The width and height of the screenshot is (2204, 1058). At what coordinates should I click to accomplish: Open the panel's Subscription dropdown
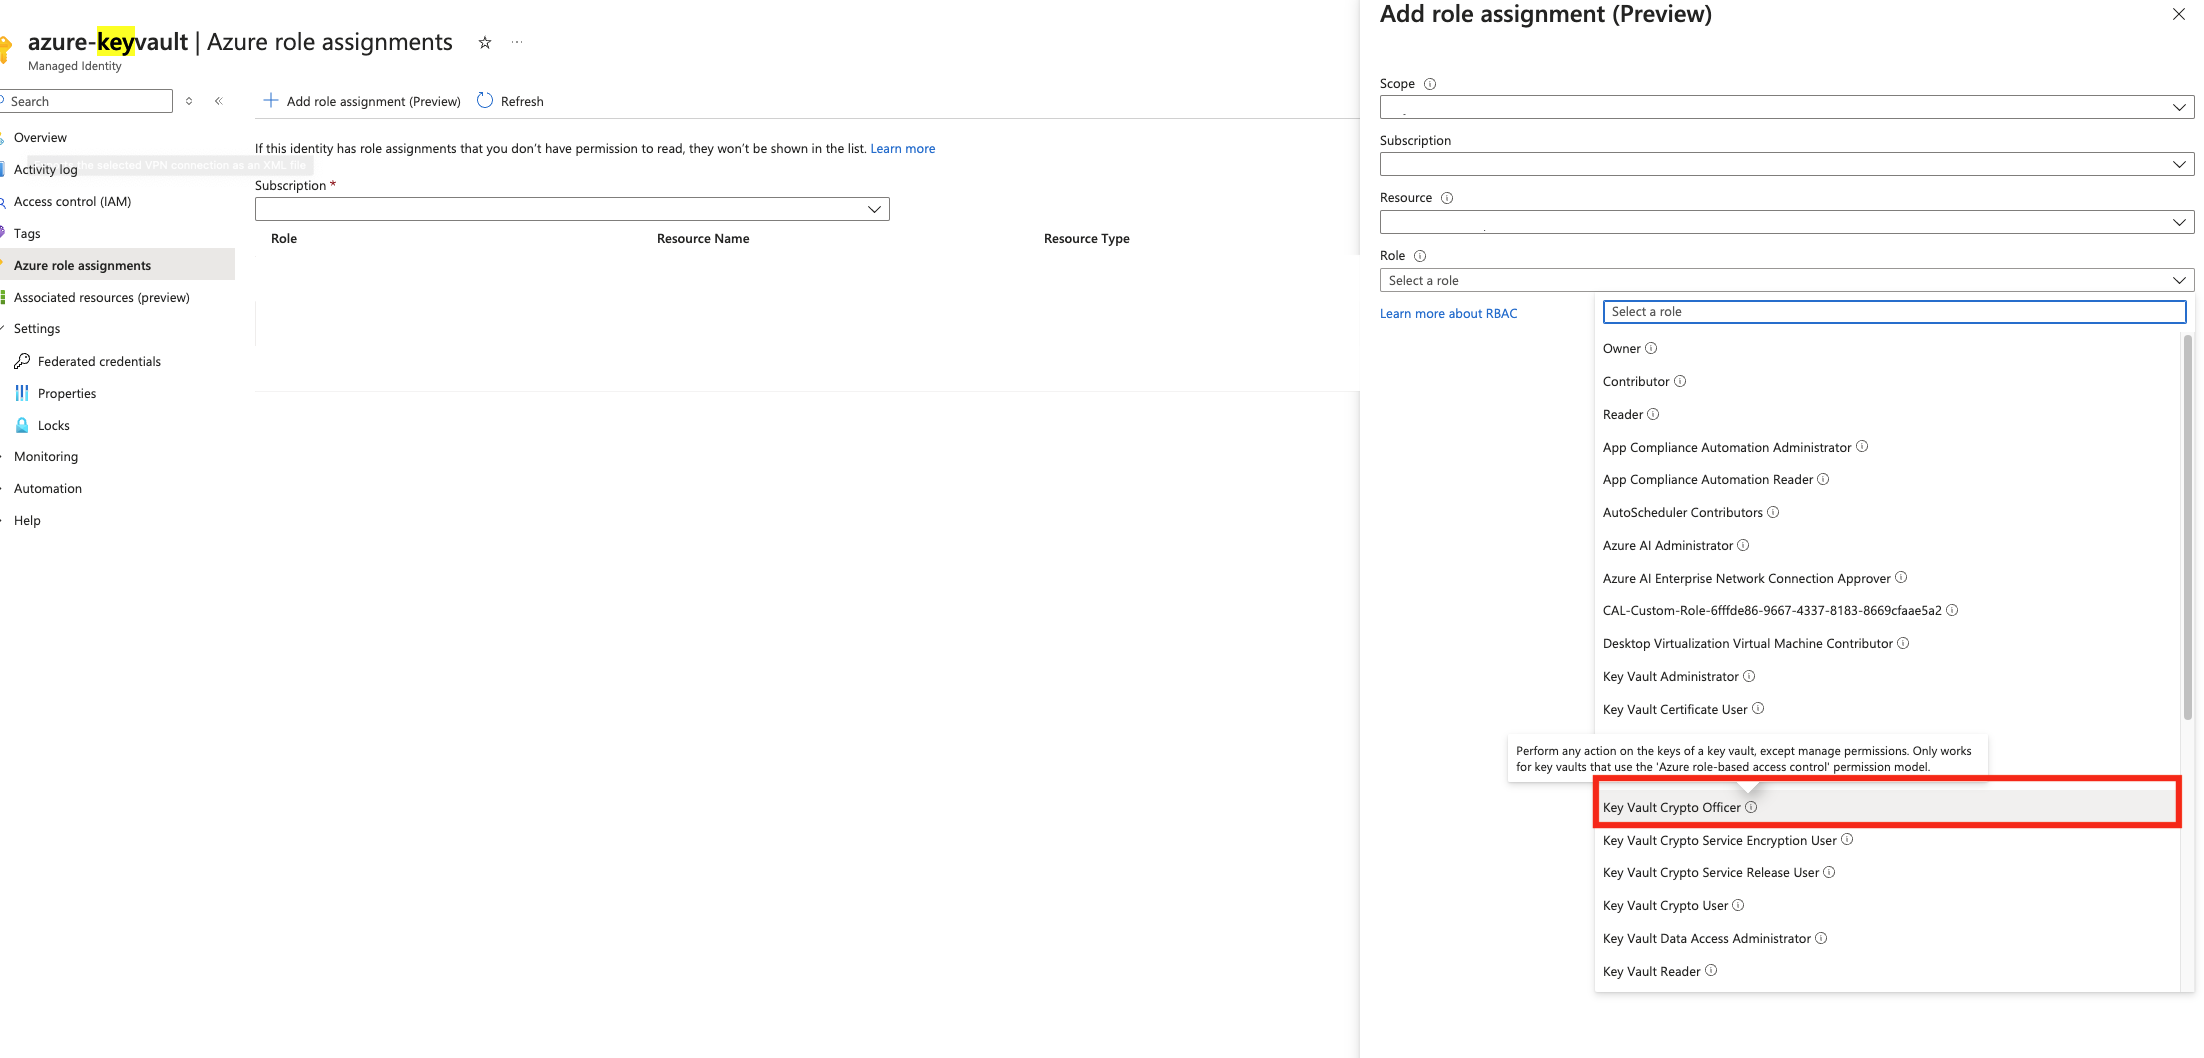coord(1787,164)
